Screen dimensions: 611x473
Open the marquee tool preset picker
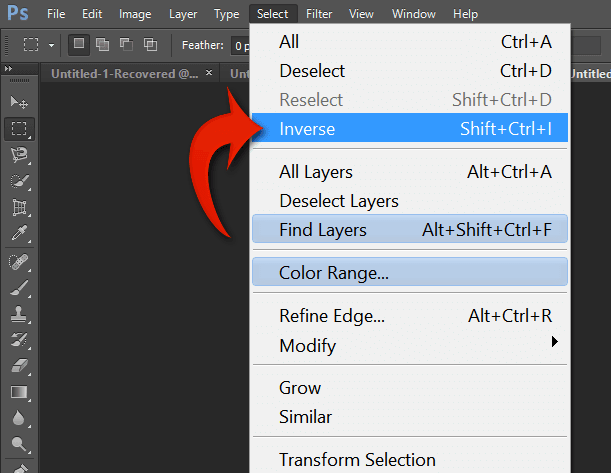click(x=51, y=45)
